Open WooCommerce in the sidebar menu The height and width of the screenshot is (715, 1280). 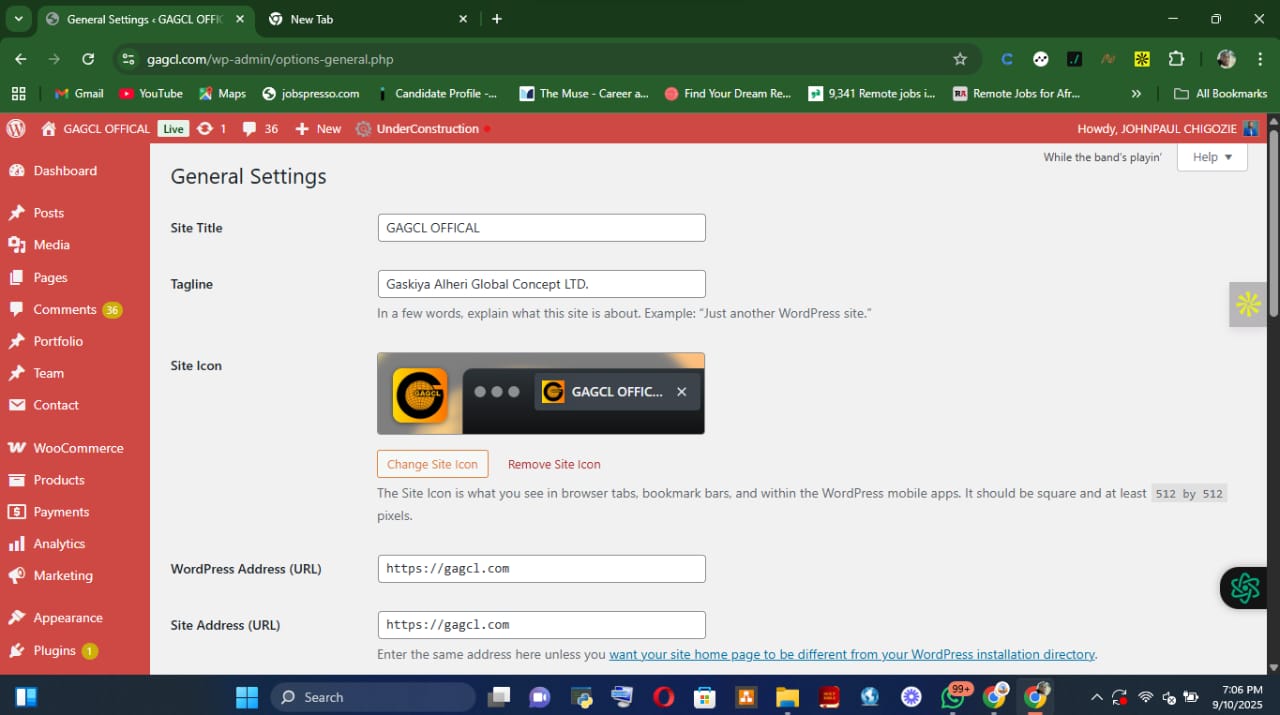tap(77, 448)
